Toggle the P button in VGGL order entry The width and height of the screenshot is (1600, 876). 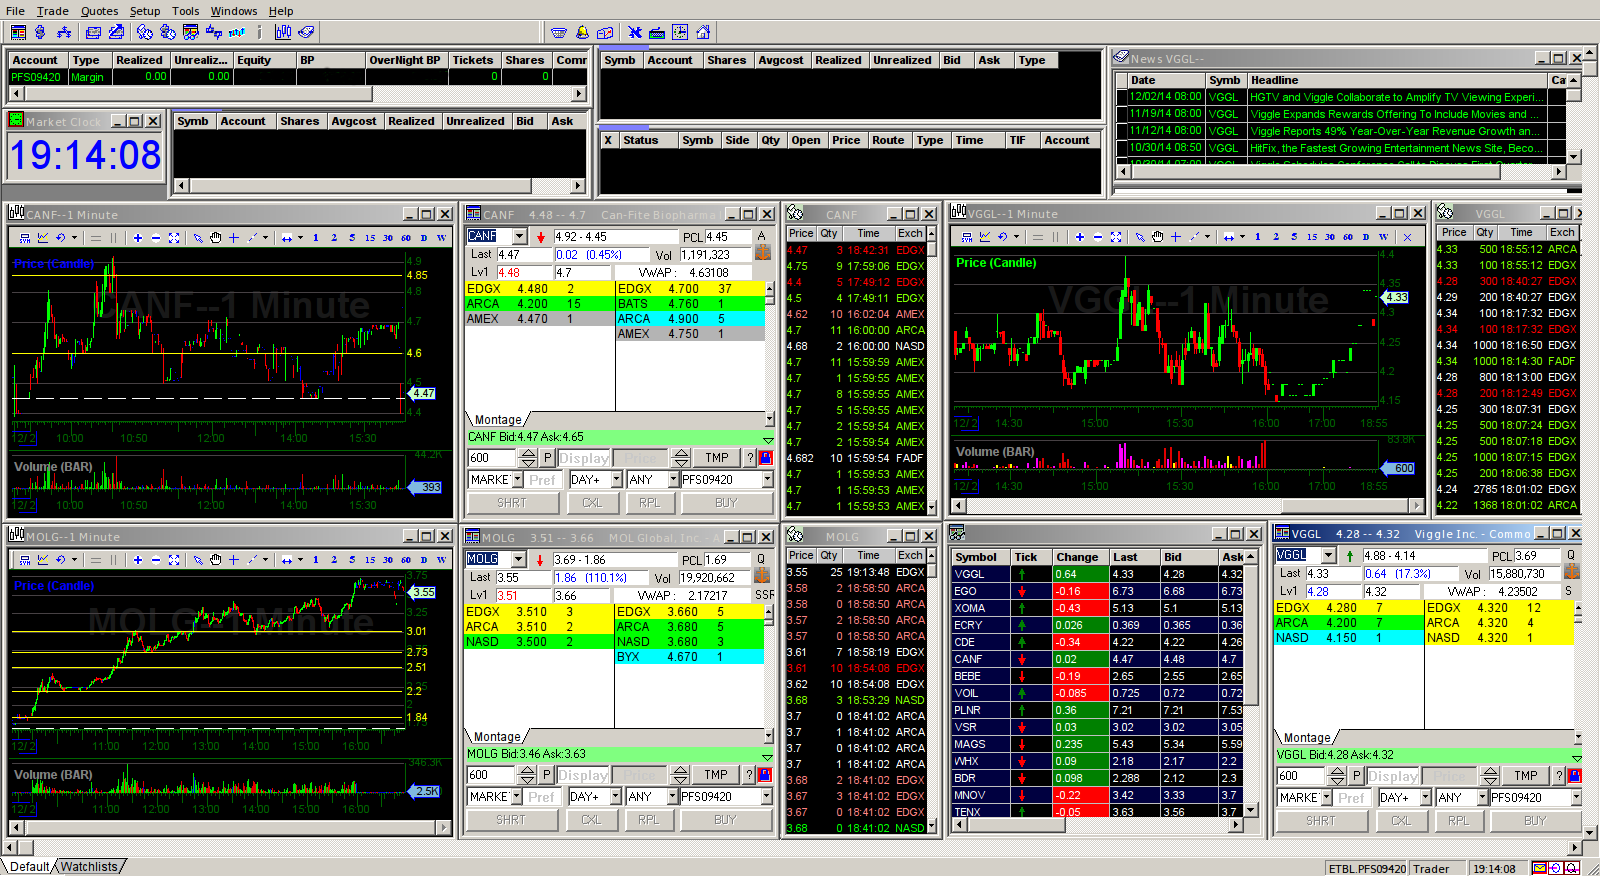[x=1357, y=776]
